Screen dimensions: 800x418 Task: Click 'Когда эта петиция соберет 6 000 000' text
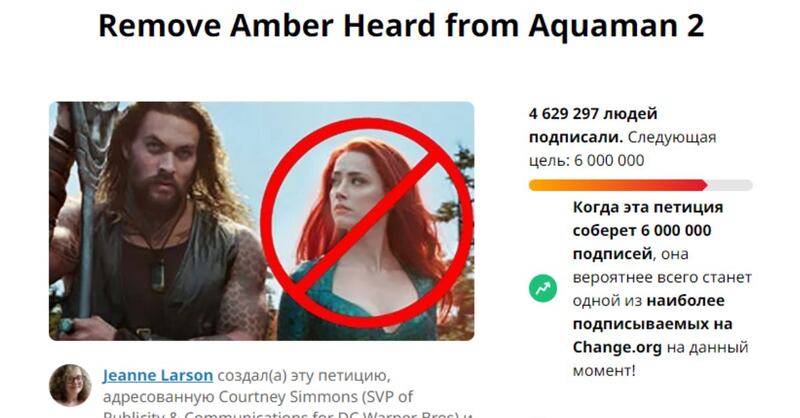[x=648, y=218]
